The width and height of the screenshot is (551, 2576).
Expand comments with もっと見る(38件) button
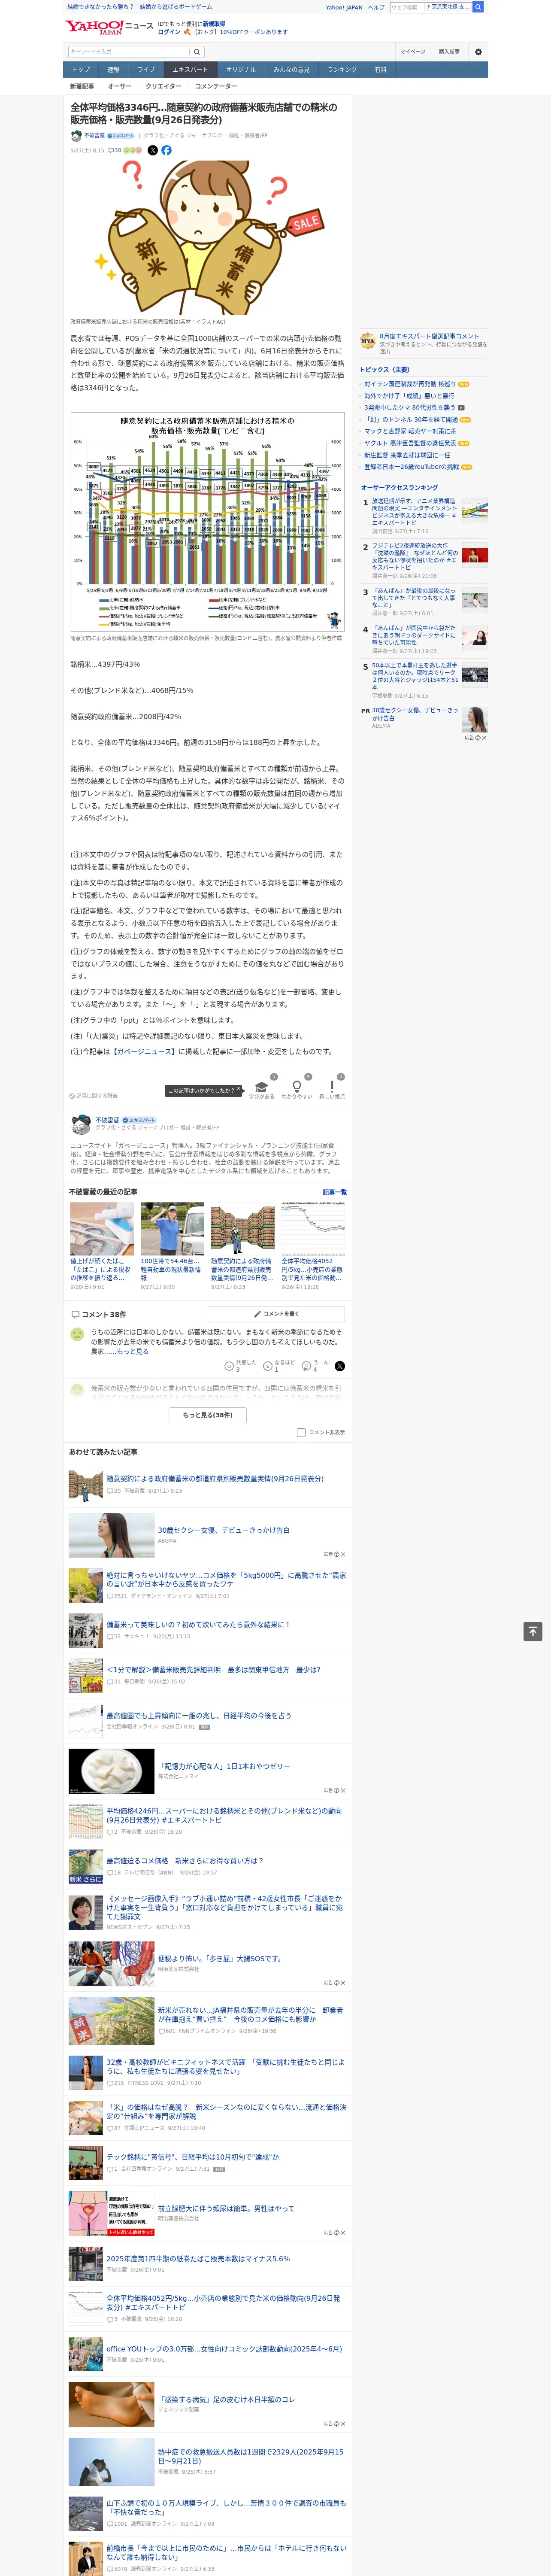[x=208, y=1415]
